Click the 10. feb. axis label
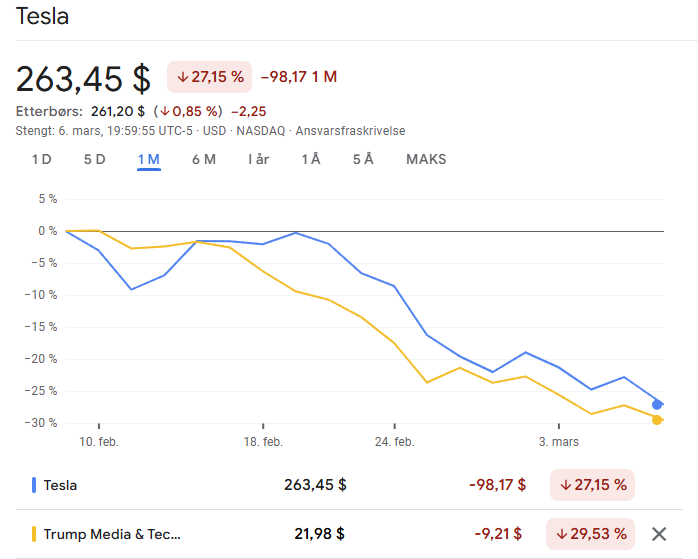Viewport: 698px width, 559px height. coord(99,442)
